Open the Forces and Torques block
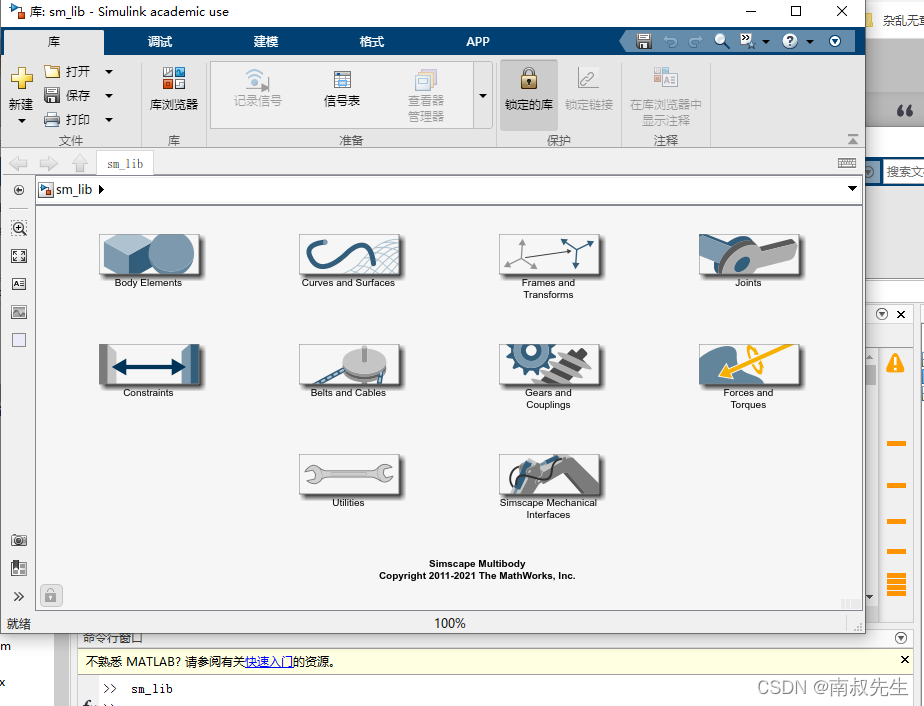The height and width of the screenshot is (706, 924). 748,365
